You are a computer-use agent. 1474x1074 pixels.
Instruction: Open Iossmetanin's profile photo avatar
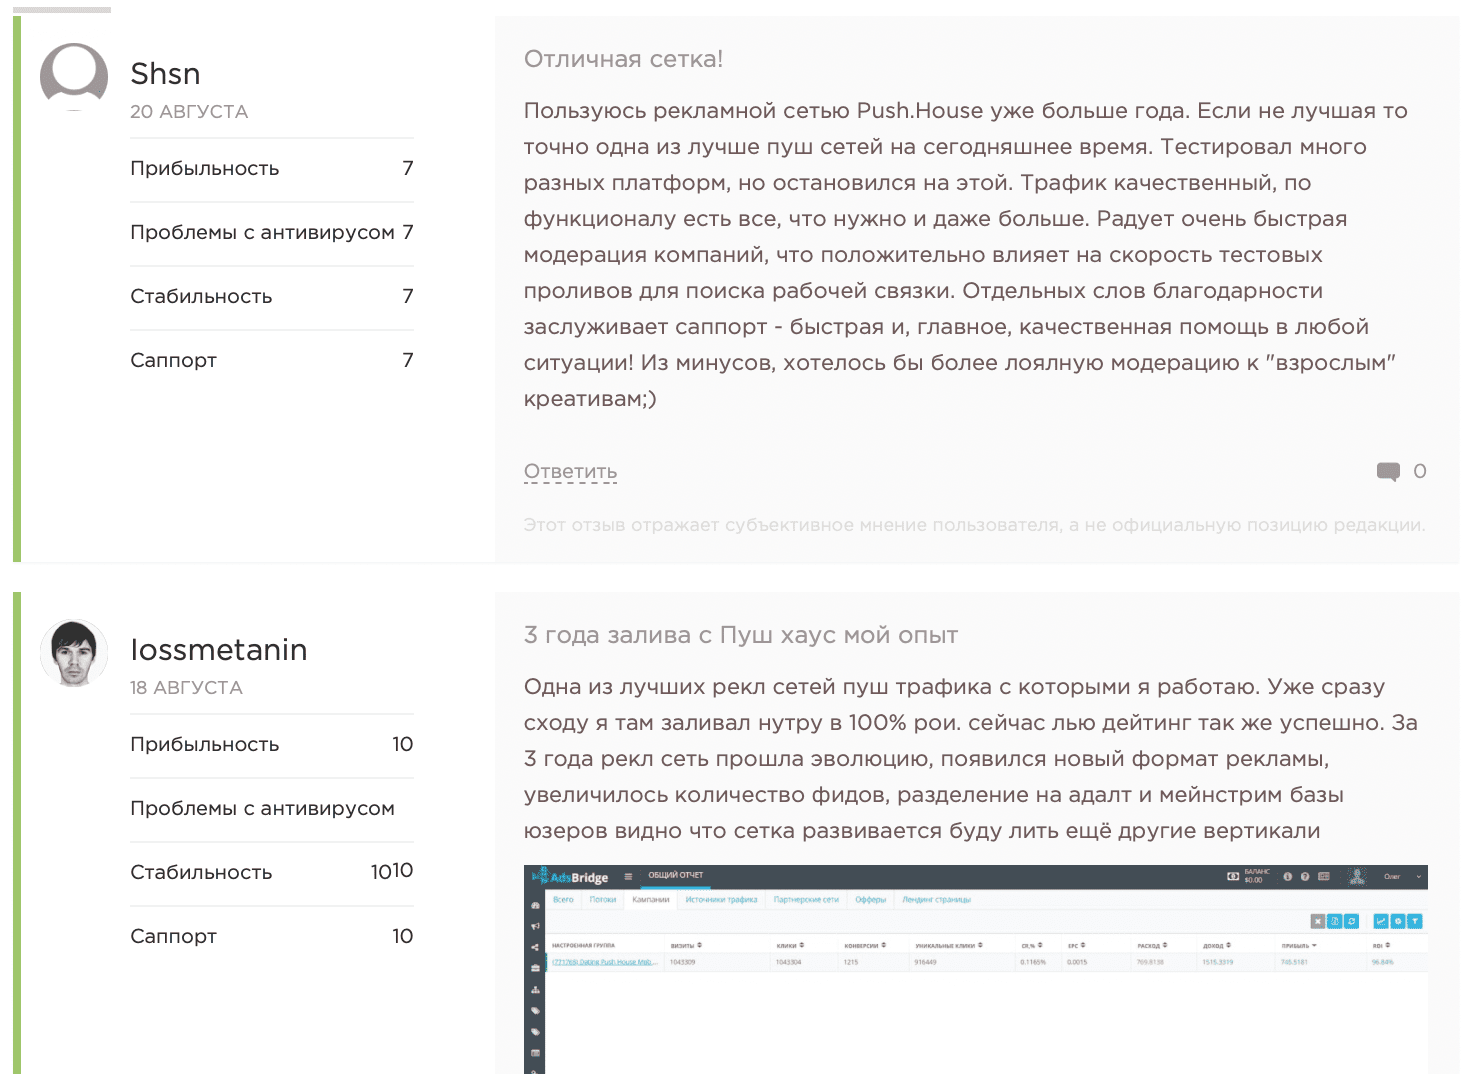click(x=74, y=653)
